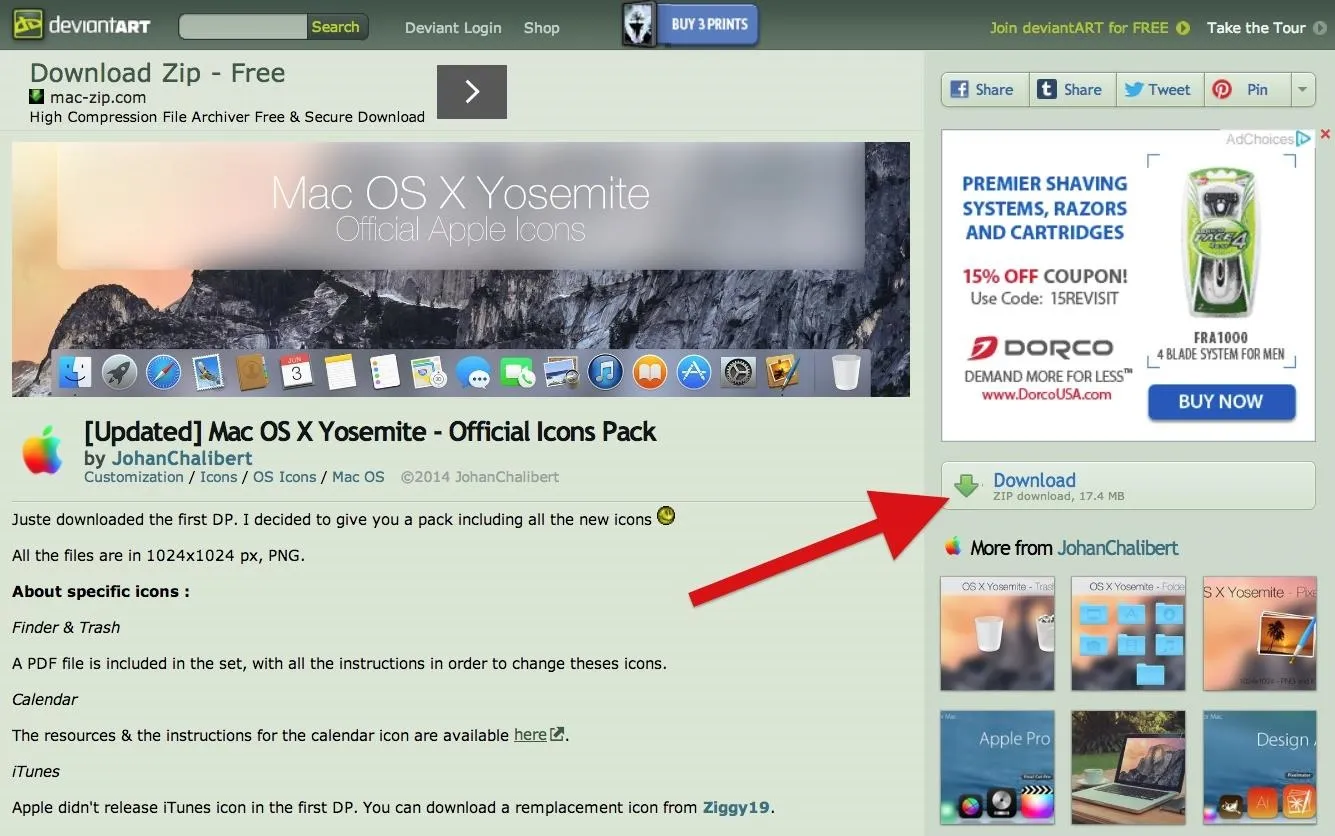This screenshot has height=836, width=1335.
Task: Open Deviant Login
Action: [453, 28]
